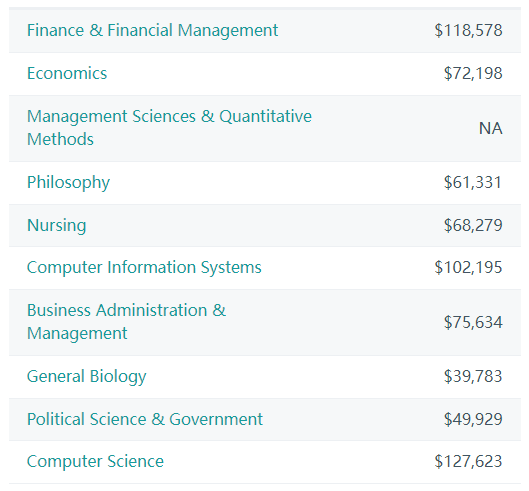The width and height of the screenshot is (529, 491).
Task: Open the Computer Science major link
Action: pos(95,461)
